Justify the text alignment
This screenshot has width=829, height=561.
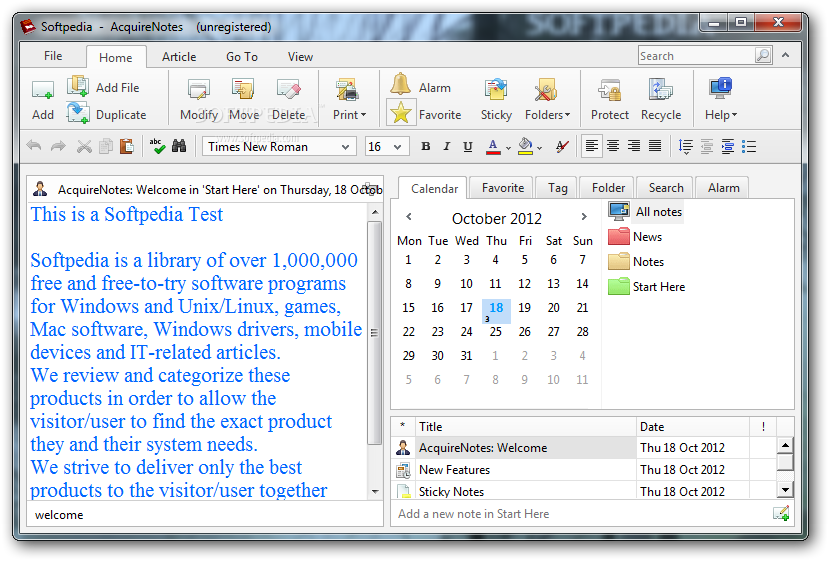click(655, 146)
